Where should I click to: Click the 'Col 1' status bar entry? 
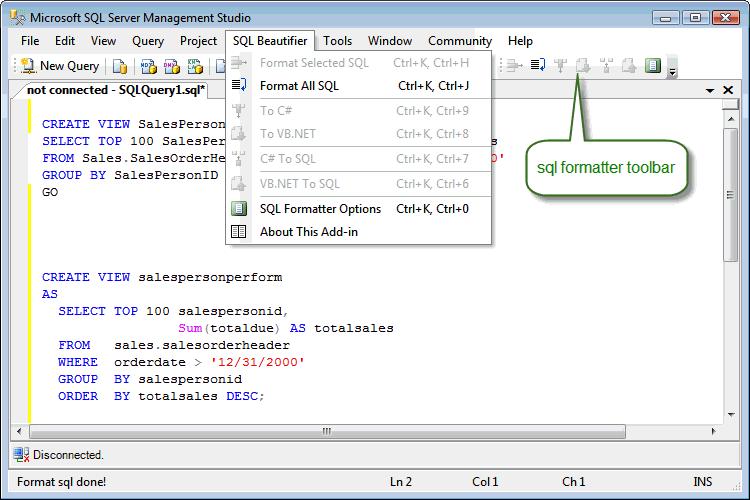click(485, 482)
